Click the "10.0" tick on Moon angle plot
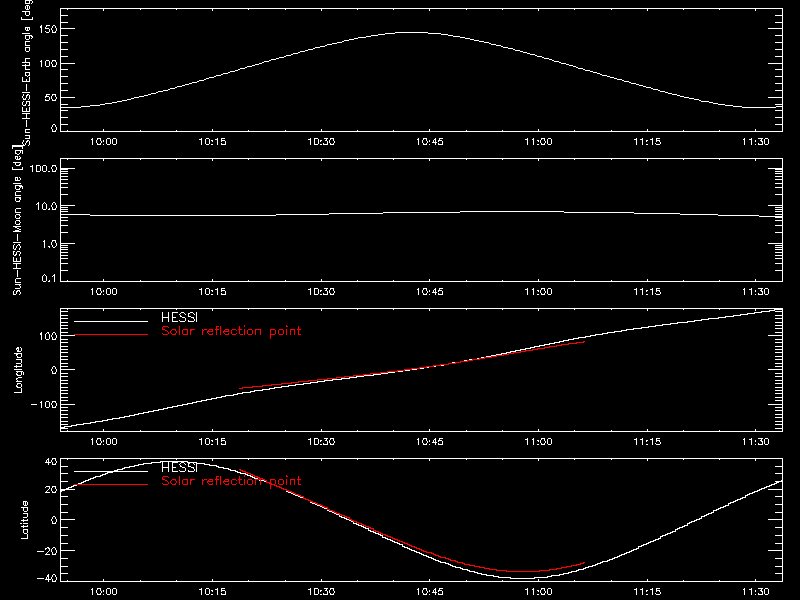 [46, 206]
